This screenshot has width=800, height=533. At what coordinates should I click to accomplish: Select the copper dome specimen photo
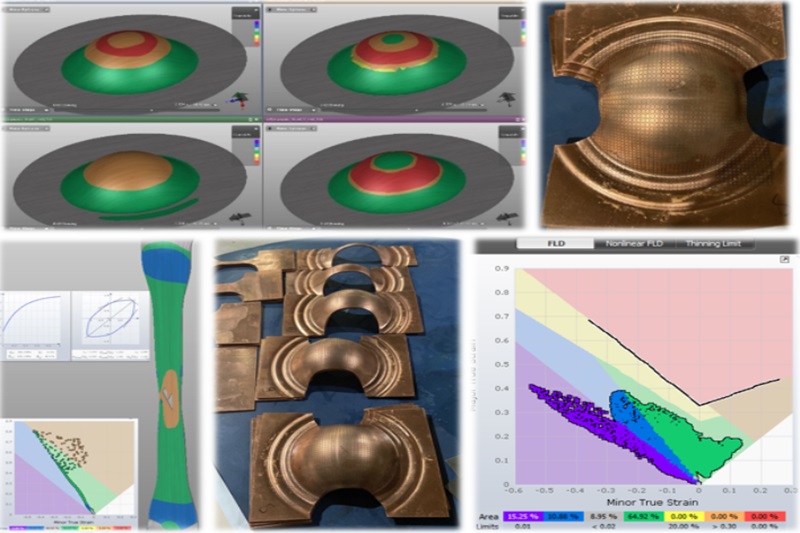tap(667, 114)
